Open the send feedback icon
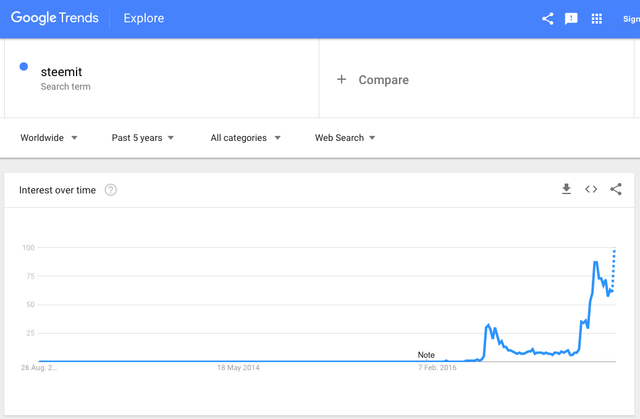The height and width of the screenshot is (419, 640). click(x=572, y=18)
